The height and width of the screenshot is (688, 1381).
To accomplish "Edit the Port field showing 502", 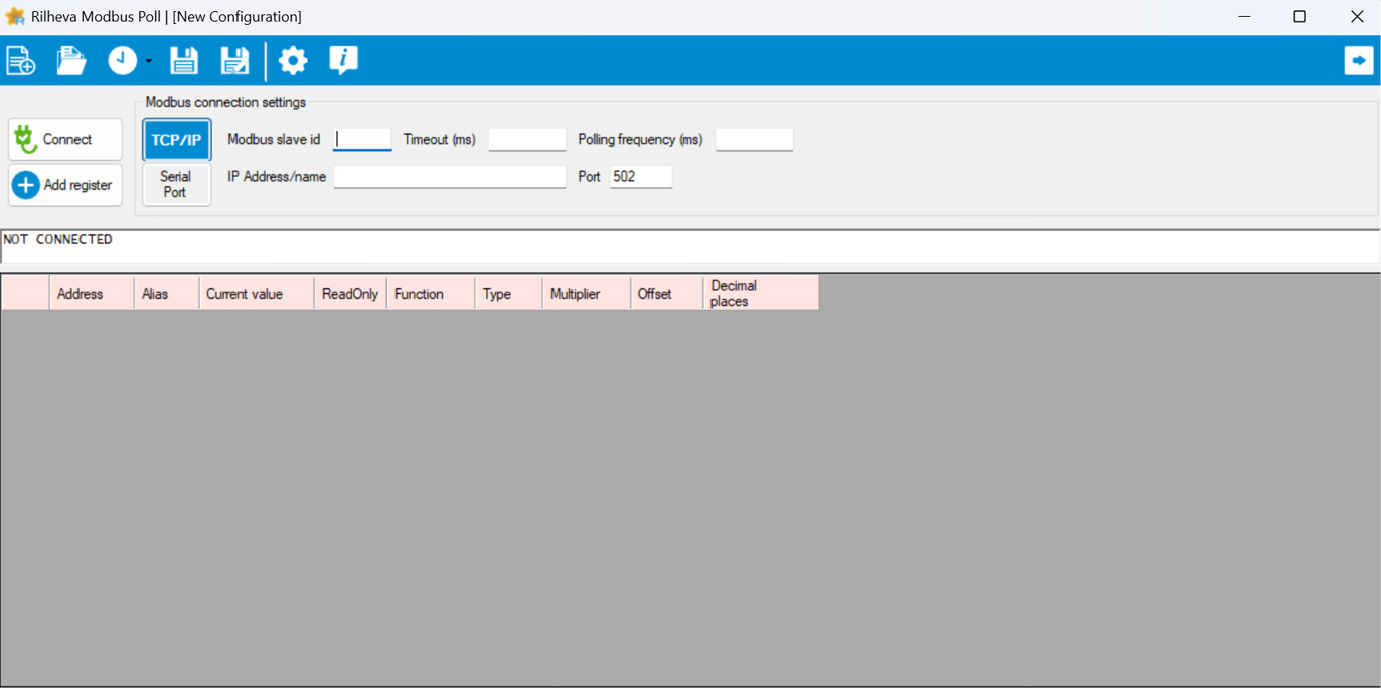I will click(641, 177).
